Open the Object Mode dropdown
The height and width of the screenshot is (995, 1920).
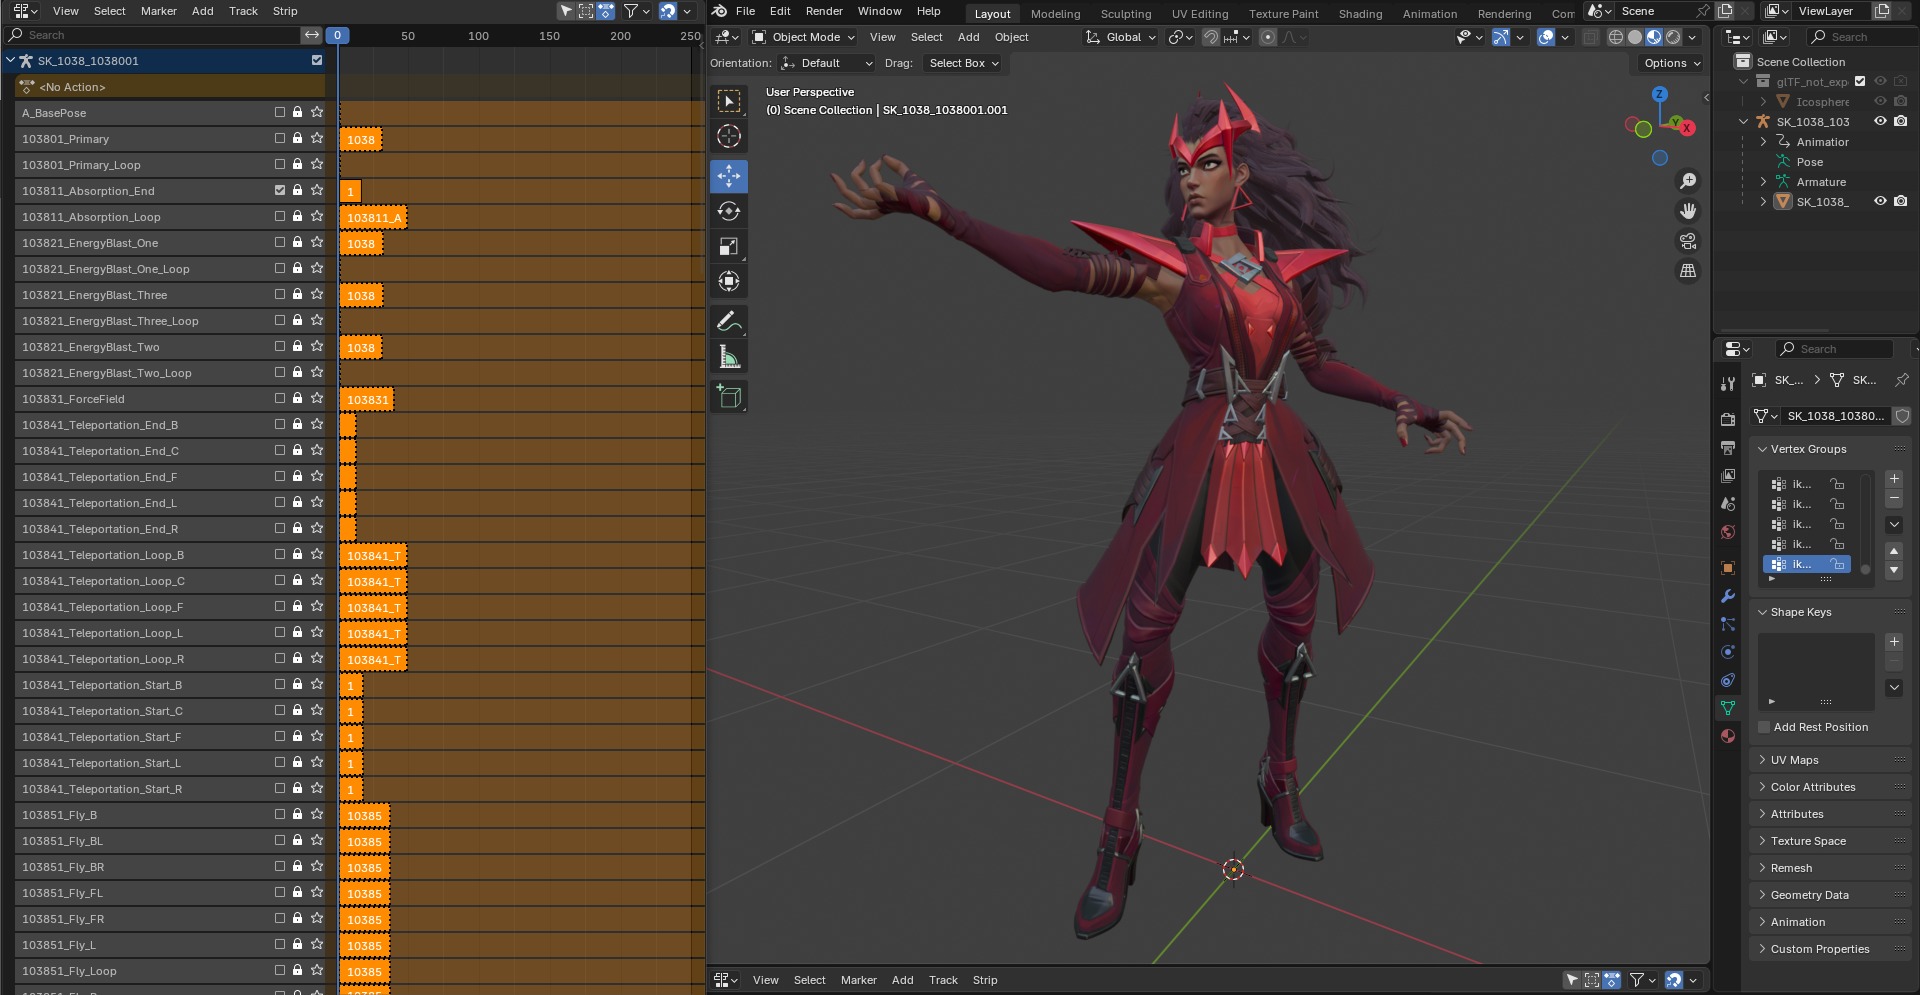[x=804, y=37]
